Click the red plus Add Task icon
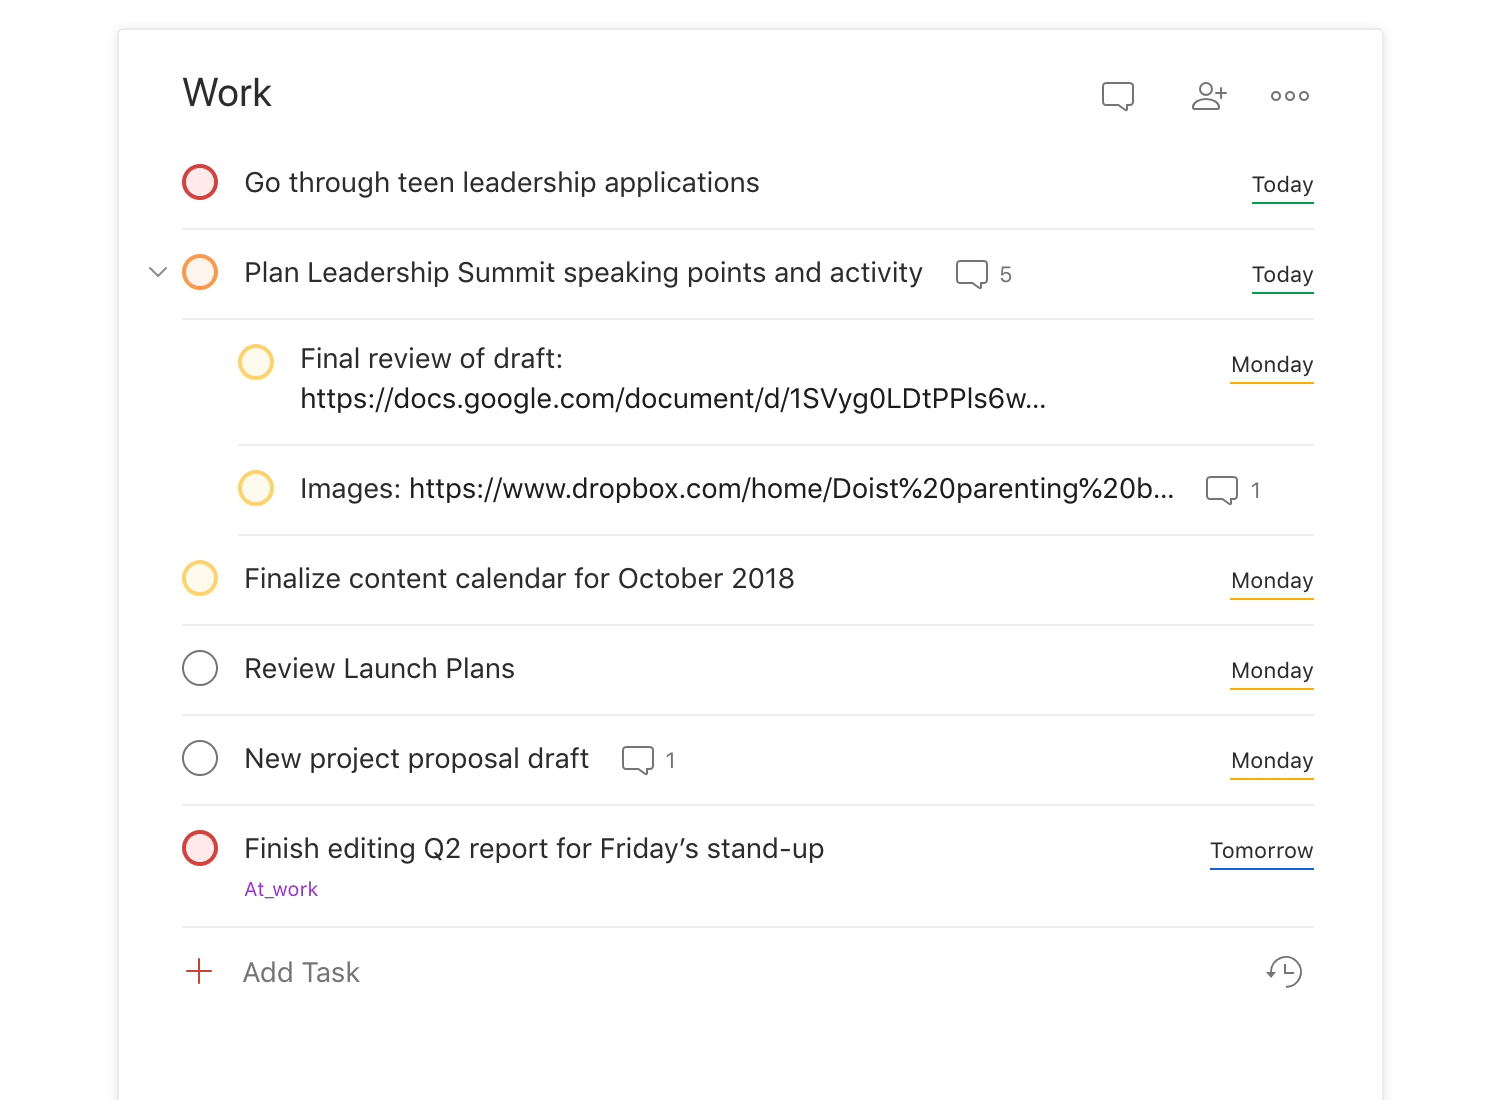Screen dimensions: 1500x1100 pyautogui.click(x=200, y=972)
